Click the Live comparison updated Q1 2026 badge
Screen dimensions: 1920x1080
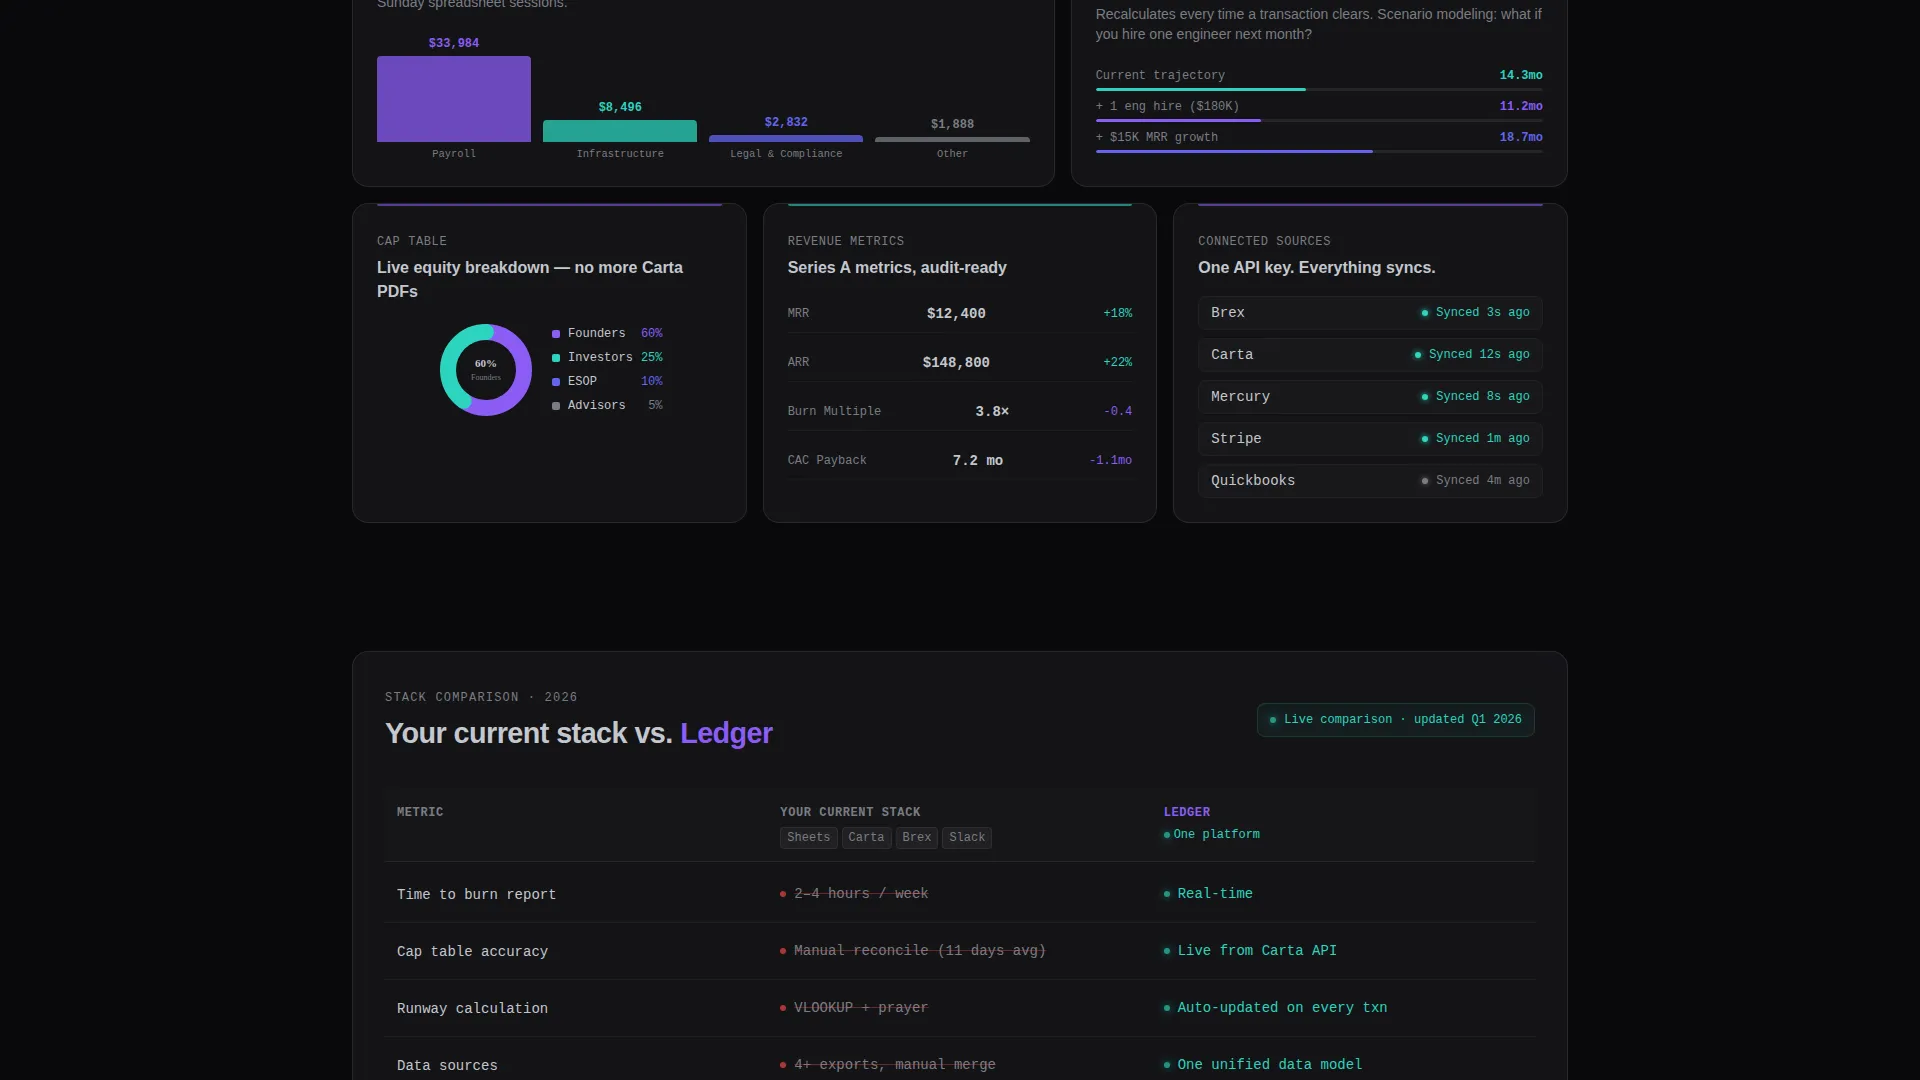[x=1395, y=720]
